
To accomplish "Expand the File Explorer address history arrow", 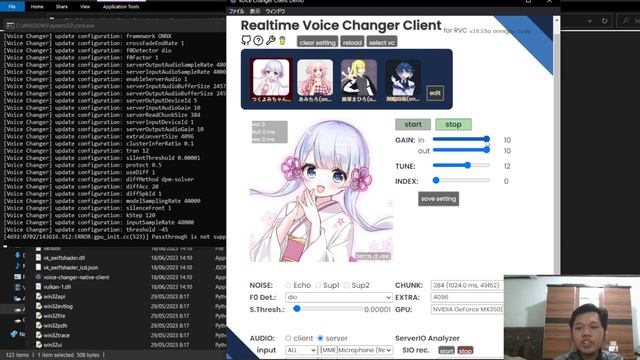I will [x=589, y=20].
